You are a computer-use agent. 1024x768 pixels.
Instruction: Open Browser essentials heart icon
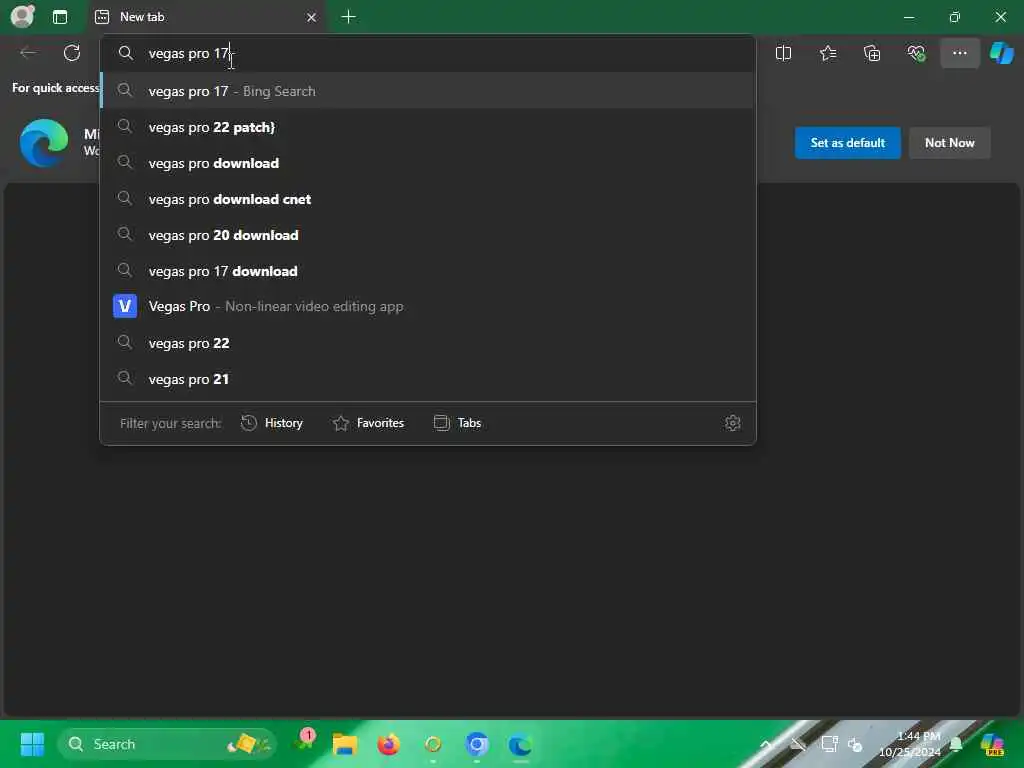click(916, 53)
